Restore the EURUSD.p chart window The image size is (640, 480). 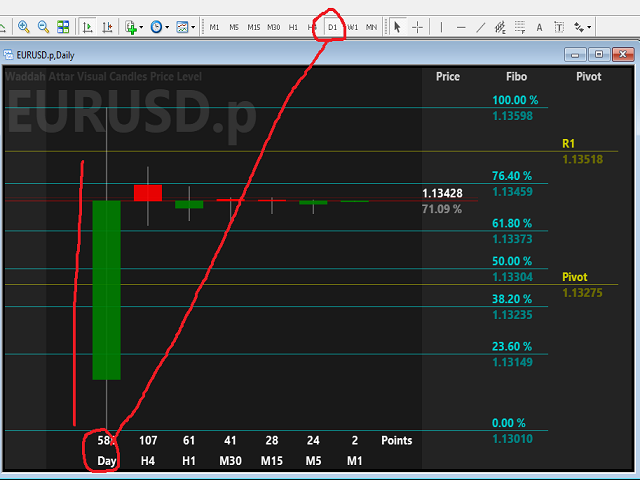coord(599,54)
